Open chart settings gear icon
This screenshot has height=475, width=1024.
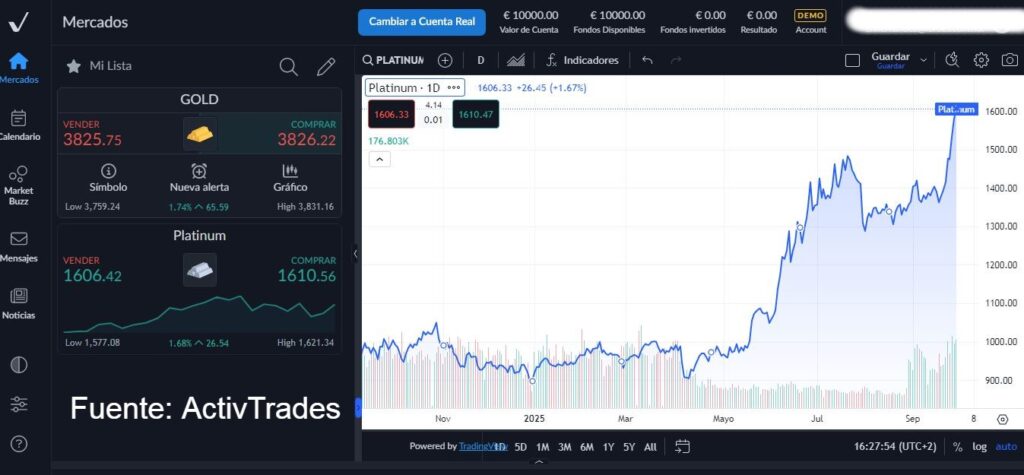pyautogui.click(x=981, y=60)
